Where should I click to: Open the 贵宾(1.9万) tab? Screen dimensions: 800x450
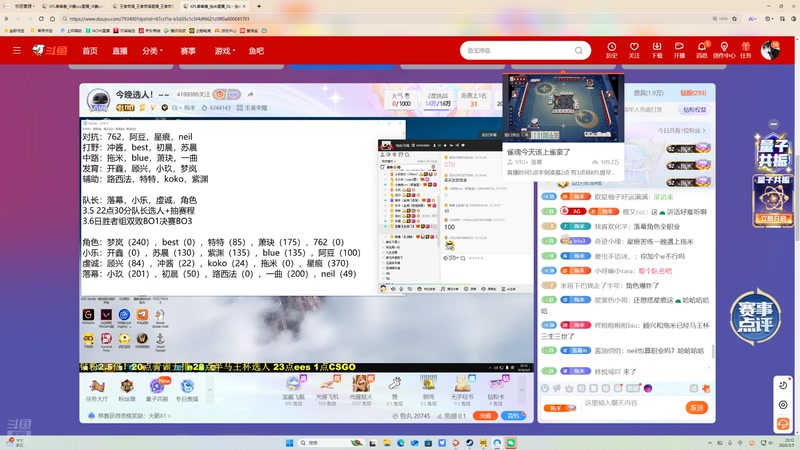(648, 93)
